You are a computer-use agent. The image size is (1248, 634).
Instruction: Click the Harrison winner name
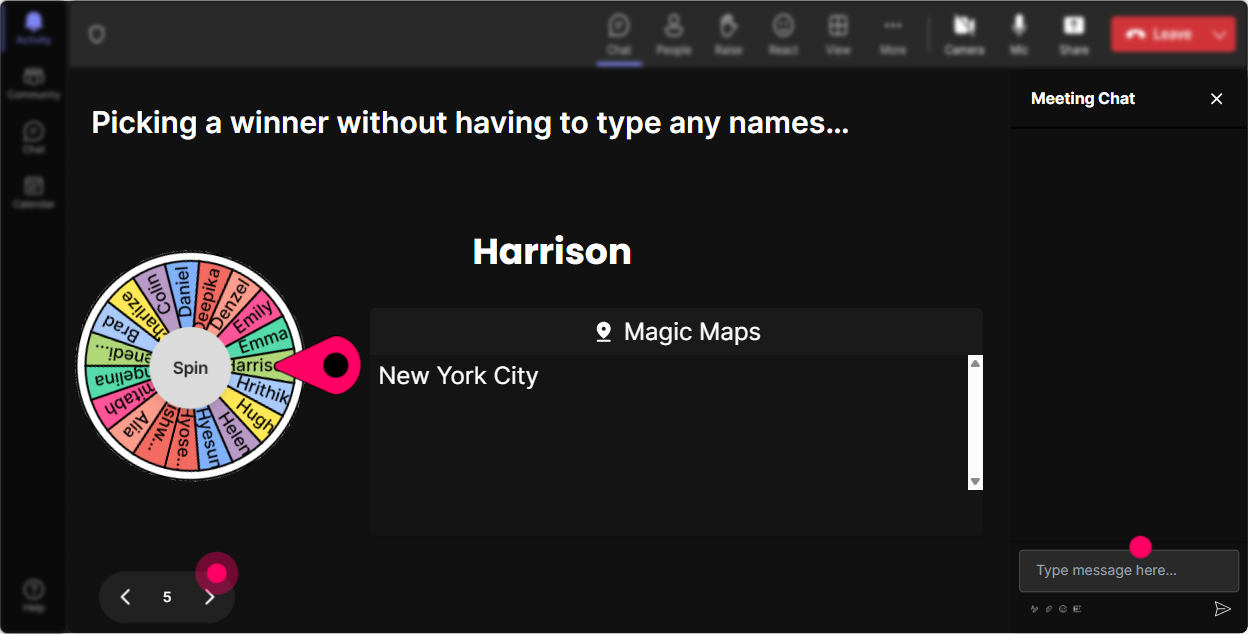[552, 251]
